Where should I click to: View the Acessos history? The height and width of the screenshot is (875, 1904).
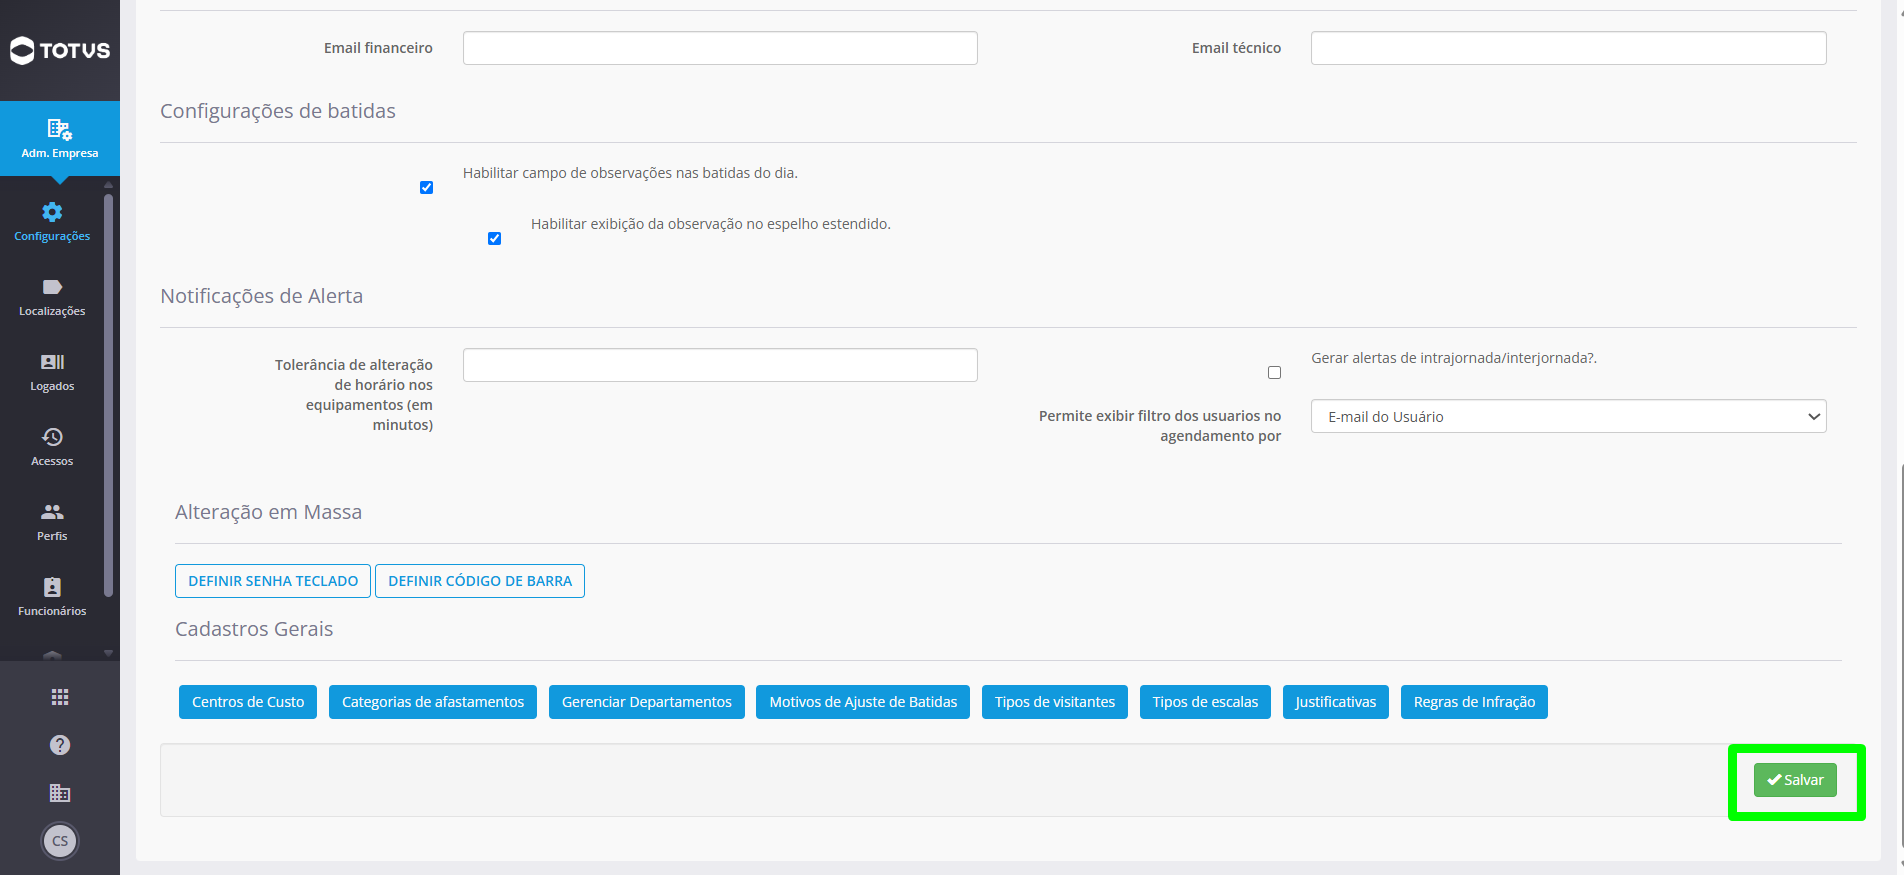[x=52, y=447]
